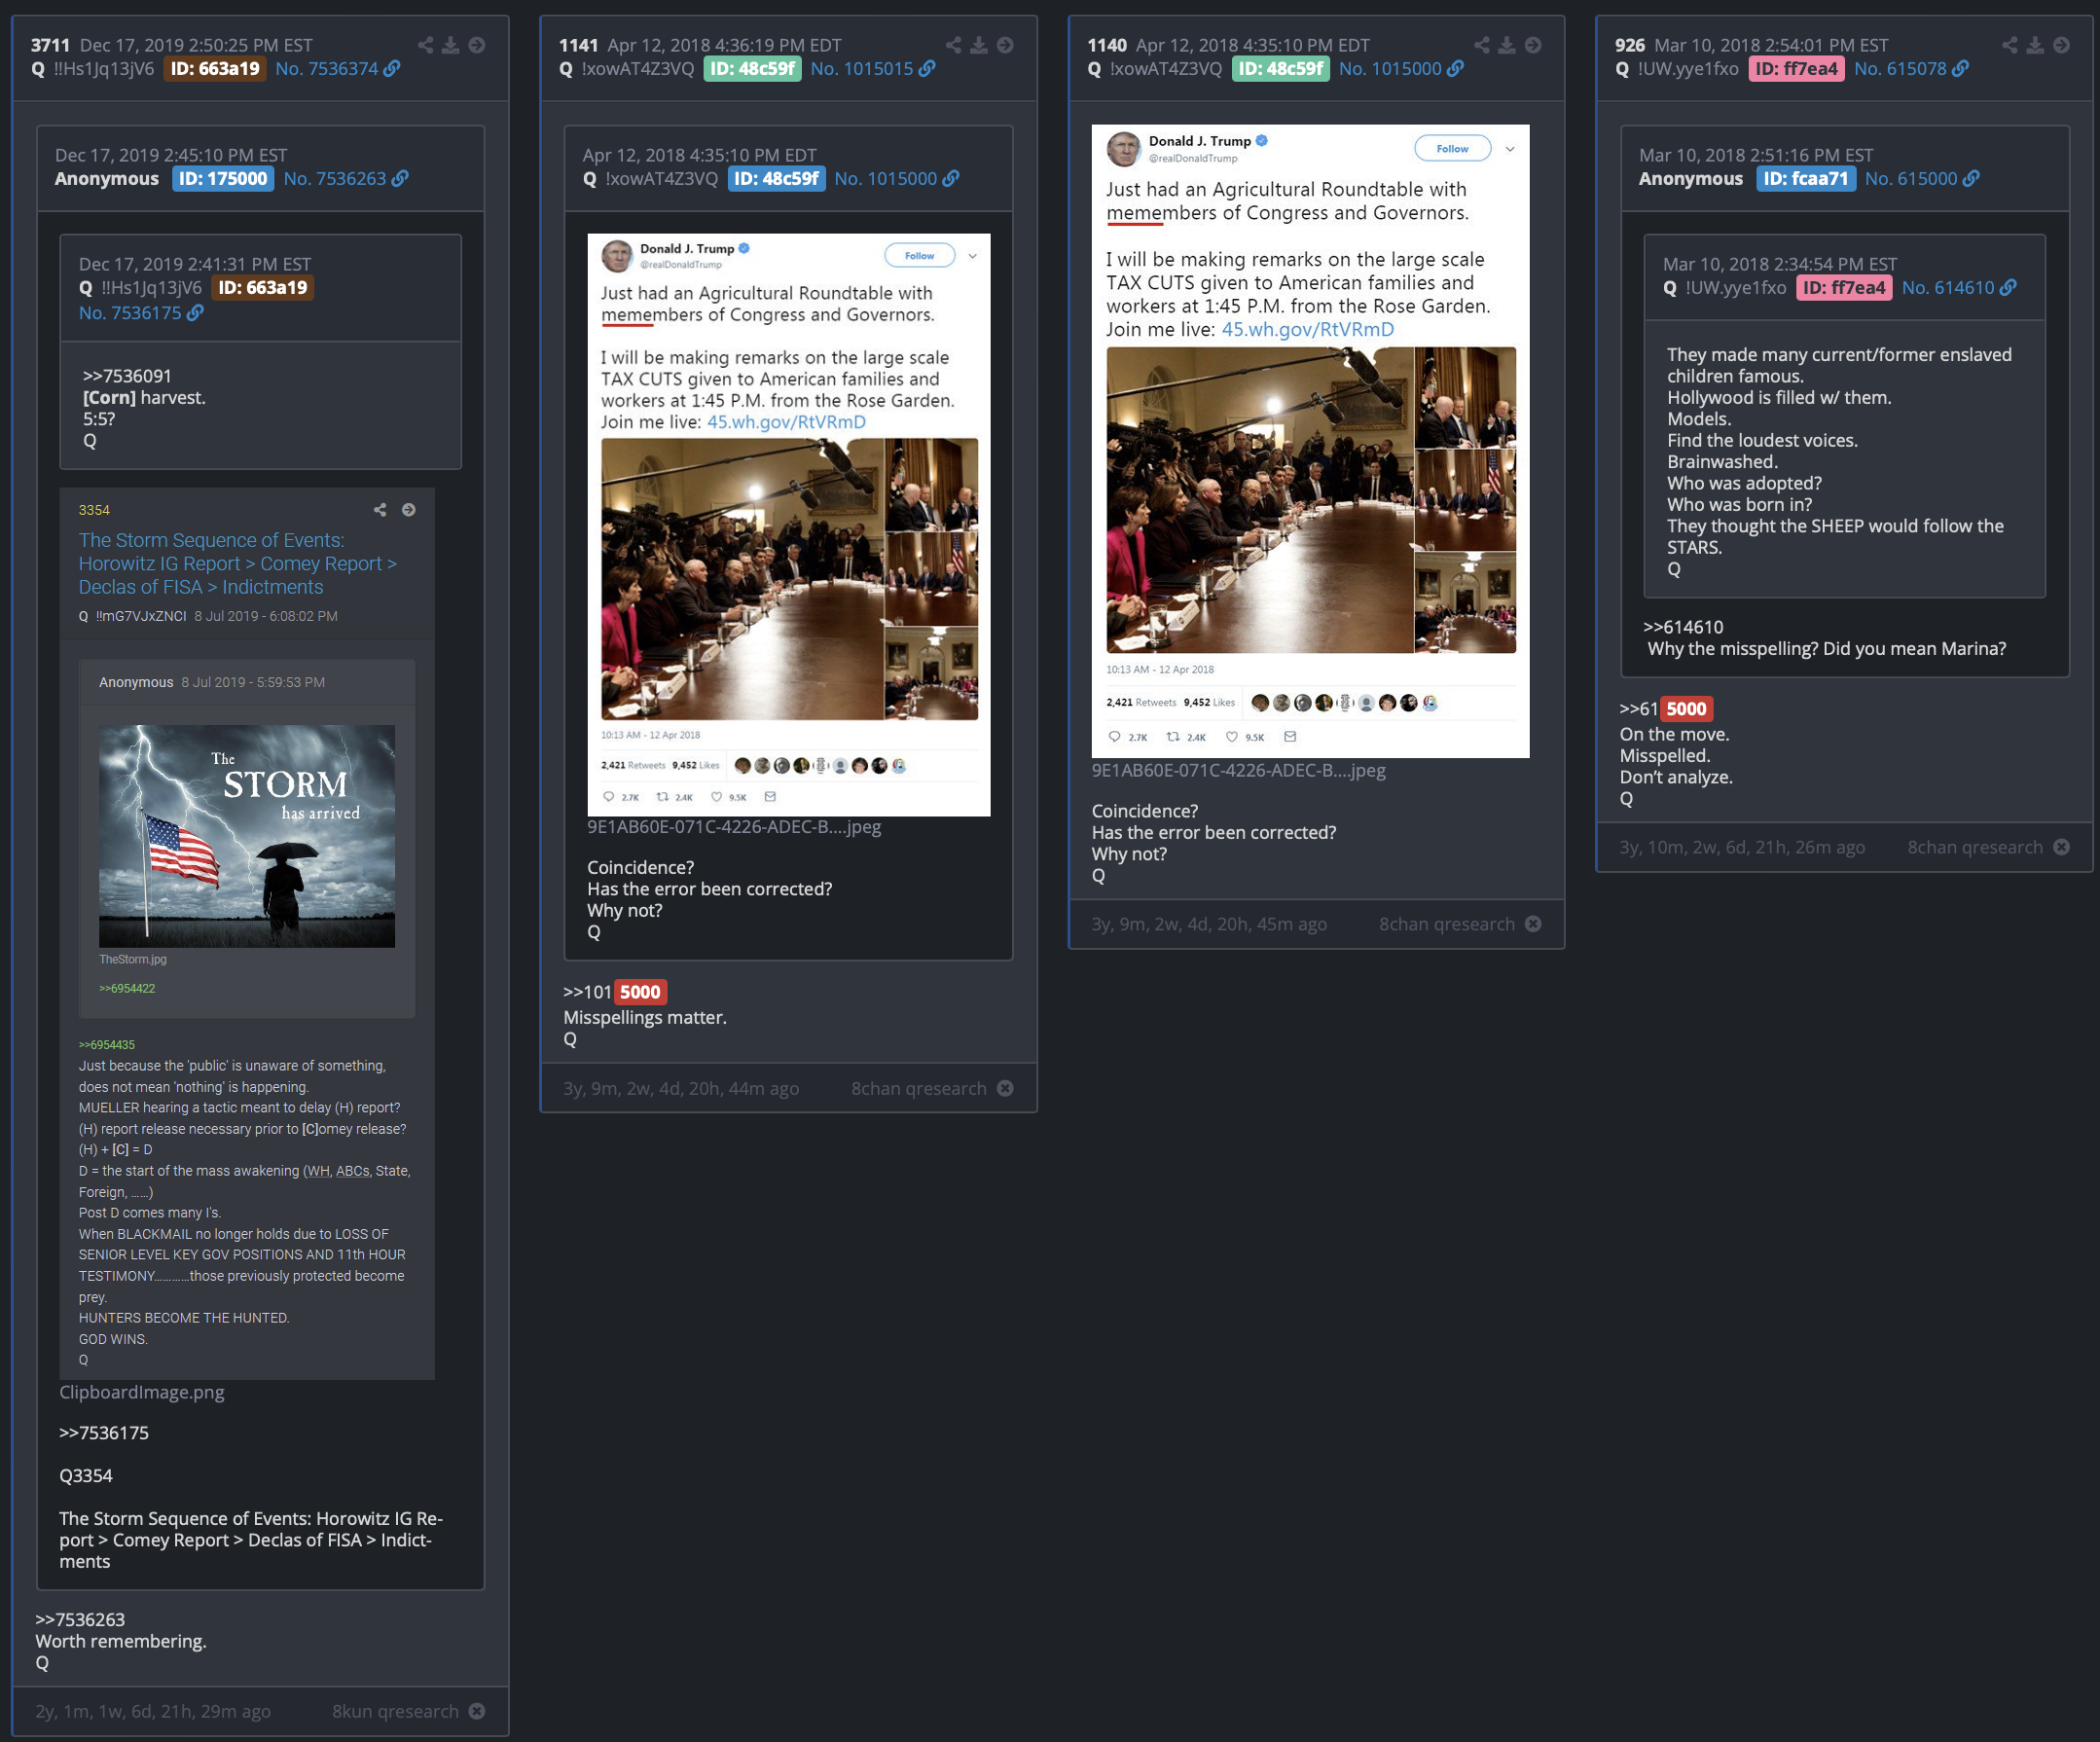Click the ClipboardImage.png filename
2100x1742 pixels.
tap(142, 1392)
